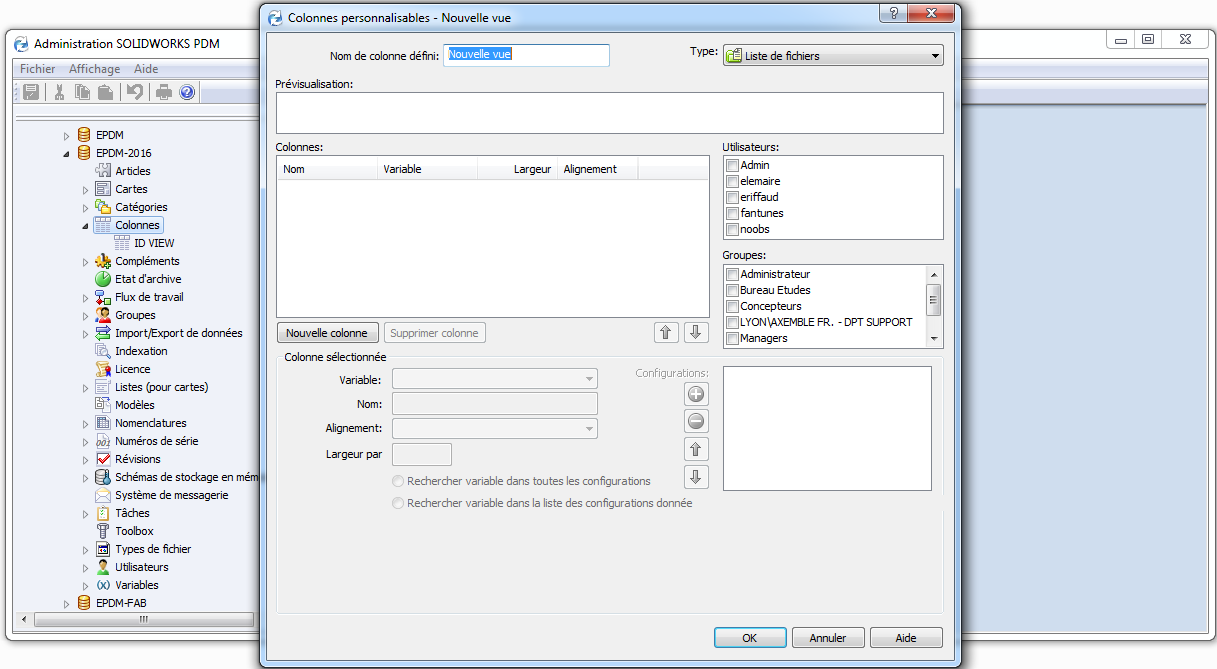
Task: Click the Groupes list vertical scrollbar
Action: click(x=934, y=306)
